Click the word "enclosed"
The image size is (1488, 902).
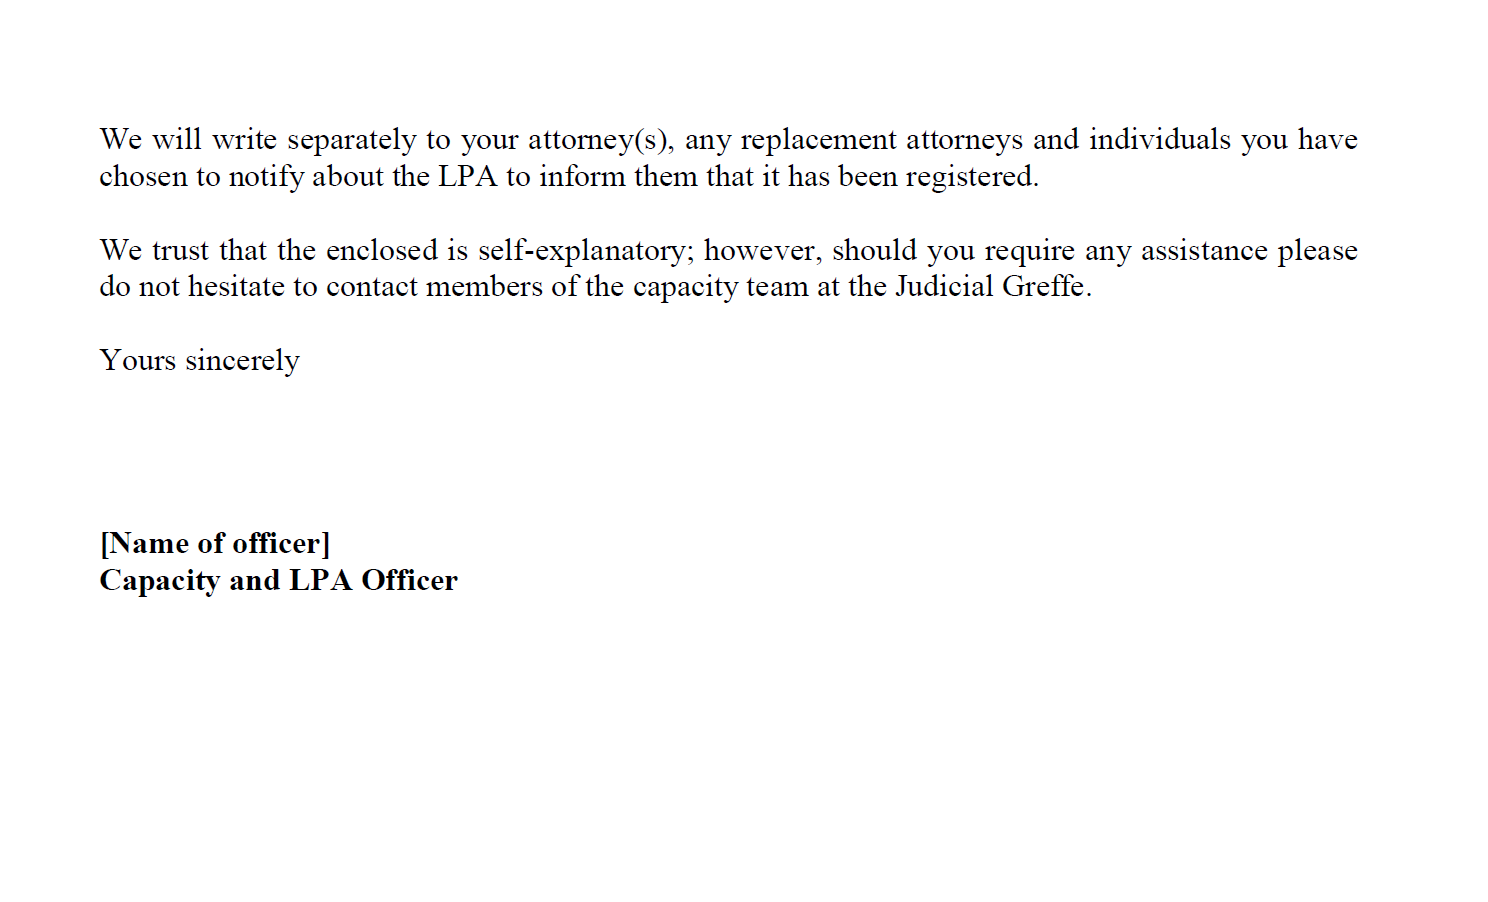tap(382, 250)
